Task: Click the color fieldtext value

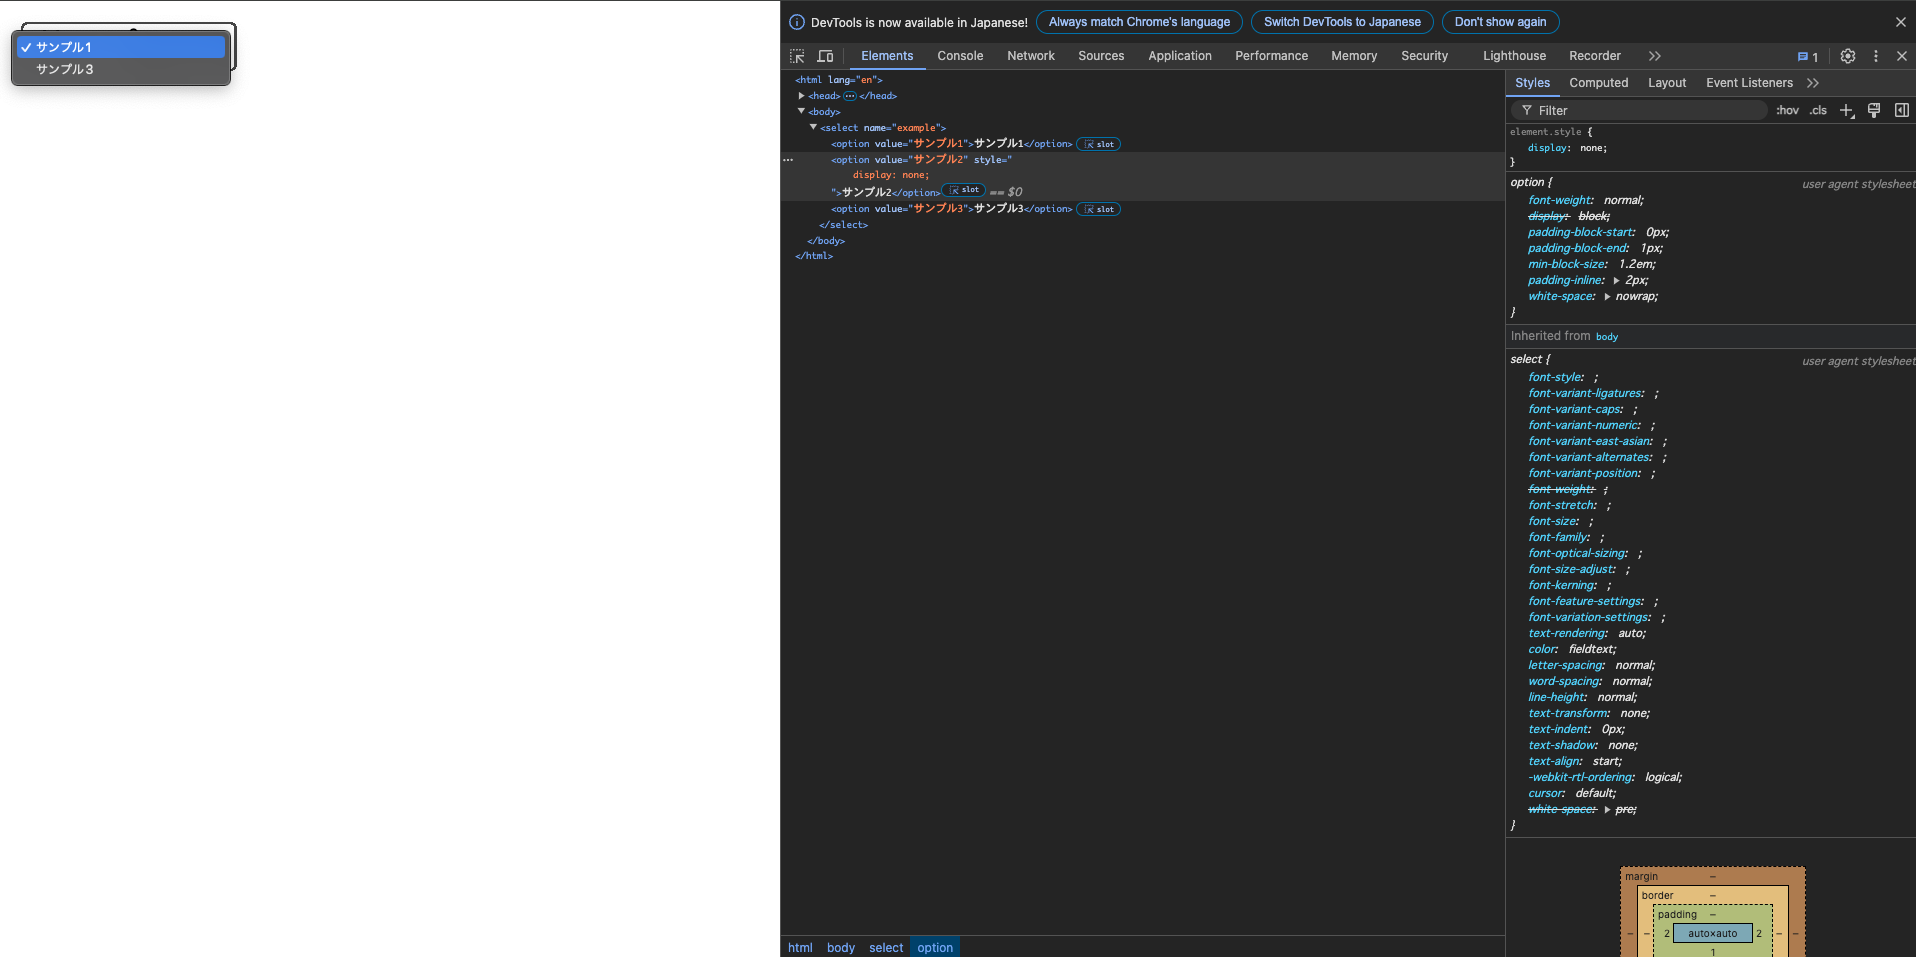Action: [1591, 650]
